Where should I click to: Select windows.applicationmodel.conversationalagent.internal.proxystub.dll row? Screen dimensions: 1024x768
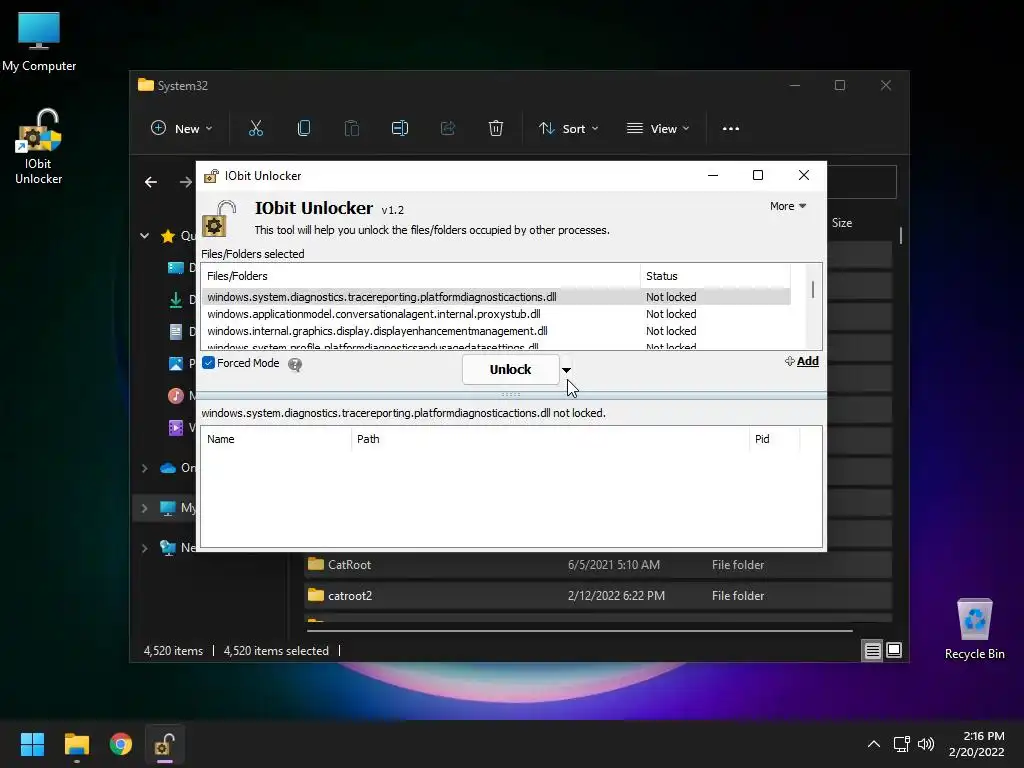[x=496, y=314]
